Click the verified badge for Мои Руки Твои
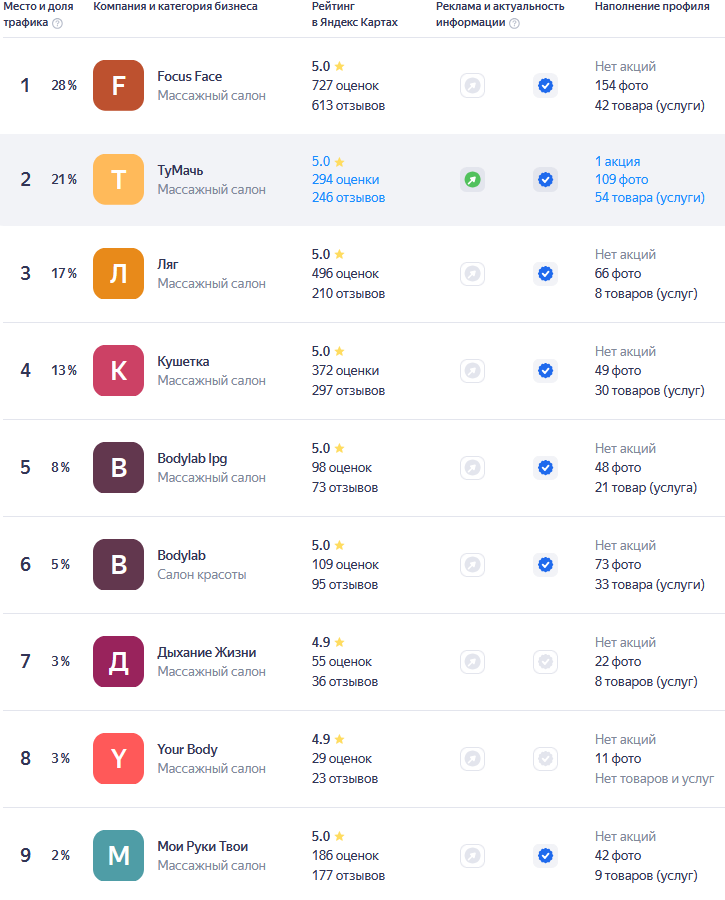The width and height of the screenshot is (725, 900). 545,856
